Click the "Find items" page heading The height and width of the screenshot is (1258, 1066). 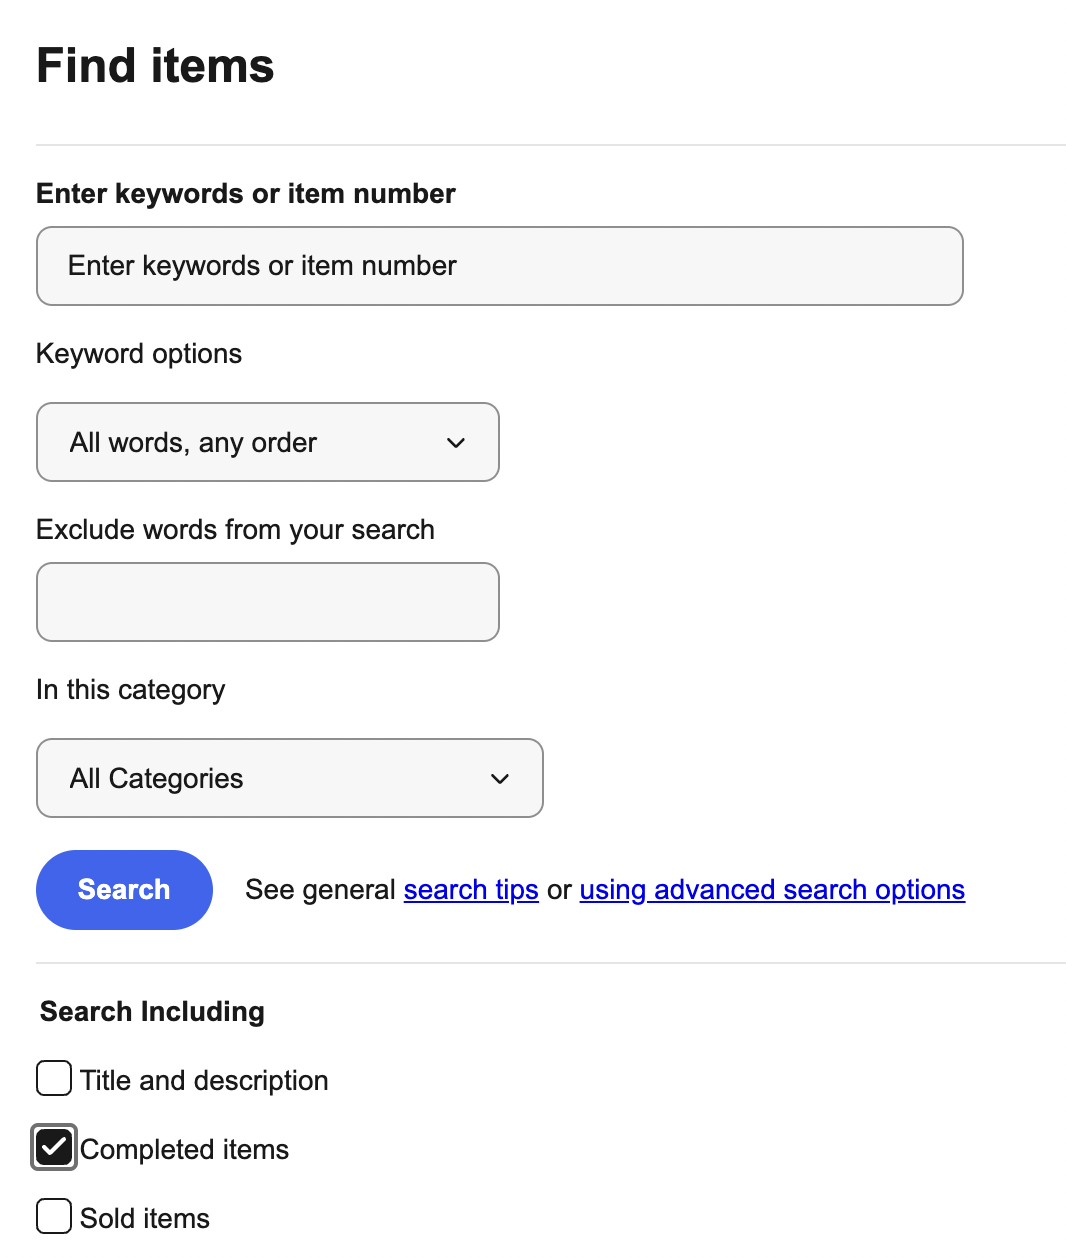(x=155, y=66)
